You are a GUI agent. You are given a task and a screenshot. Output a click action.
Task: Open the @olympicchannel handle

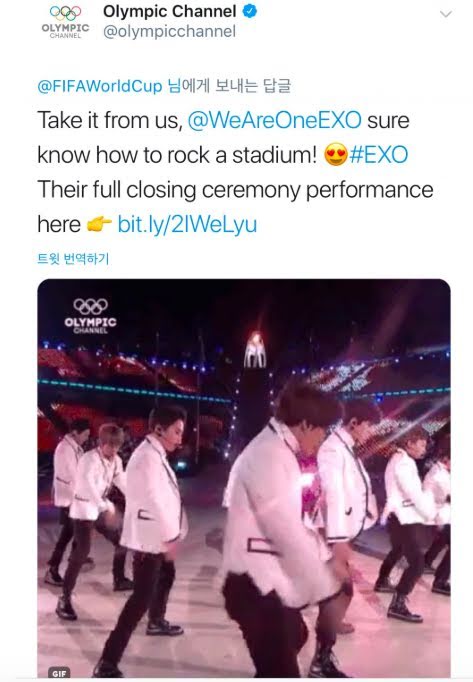tap(169, 32)
